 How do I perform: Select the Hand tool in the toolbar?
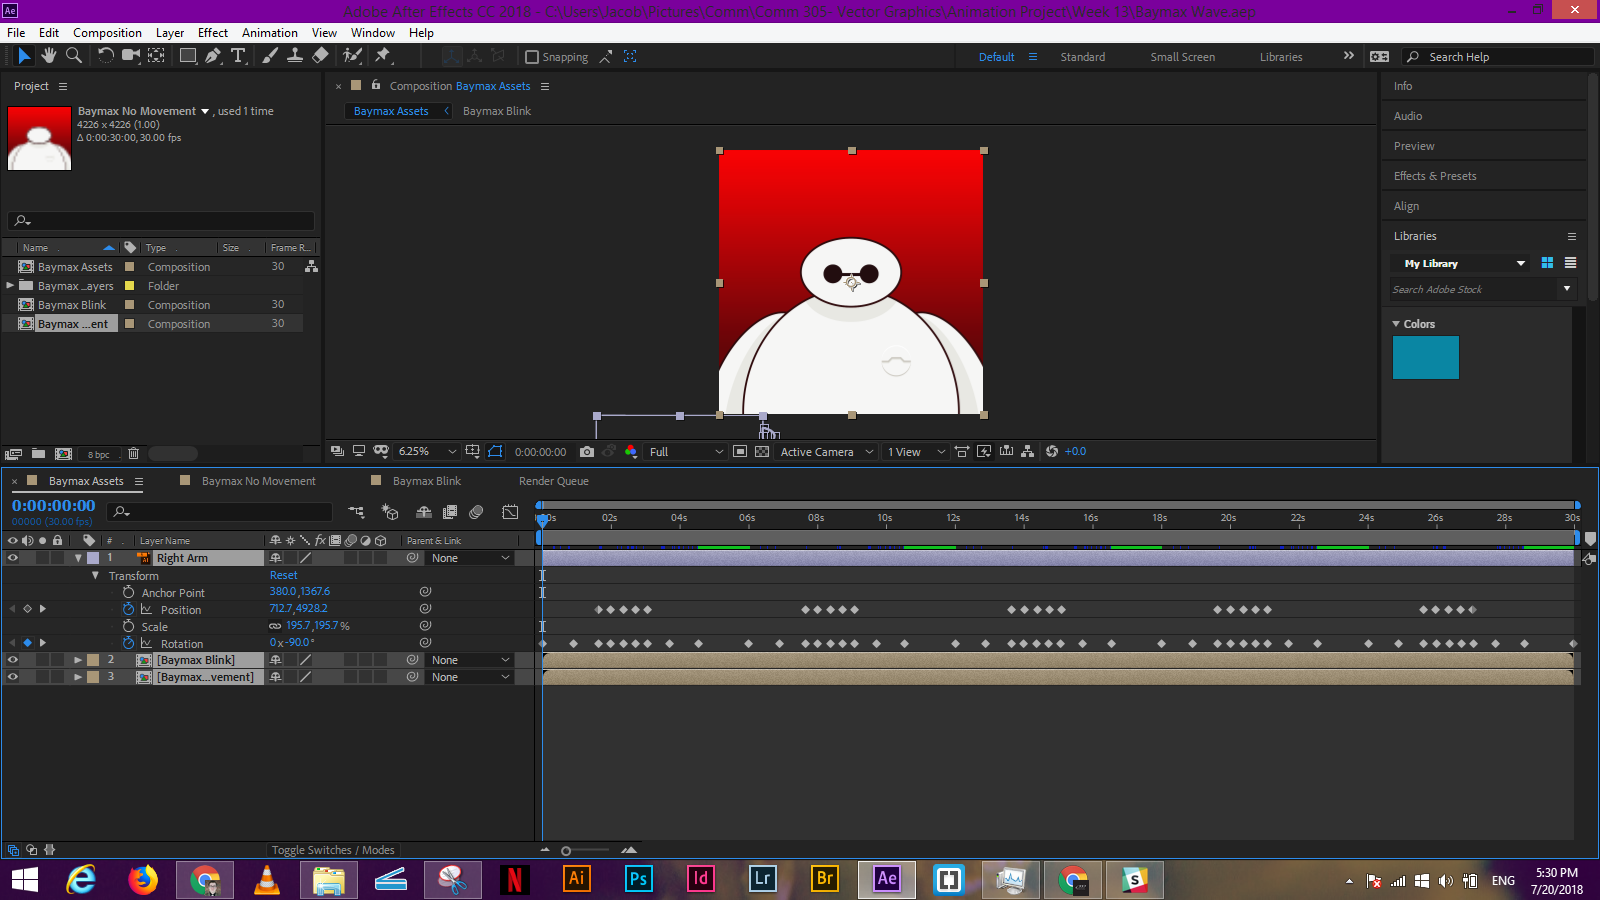pos(49,56)
